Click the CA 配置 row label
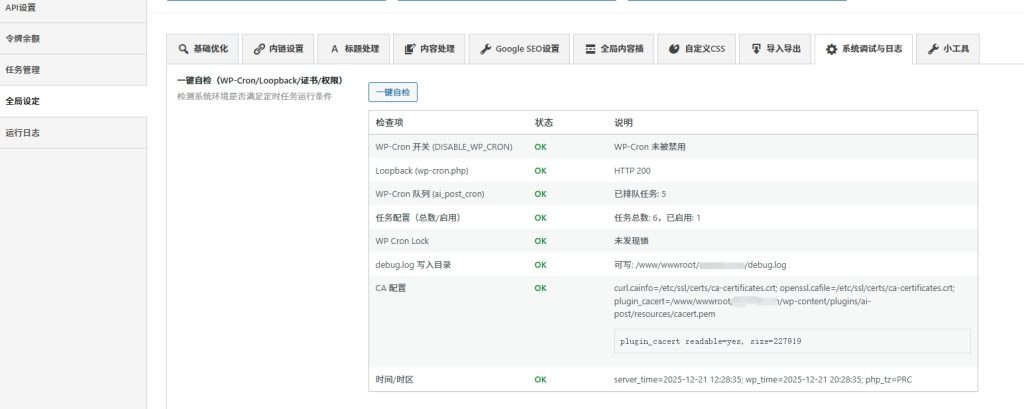Image resolution: width=1024 pixels, height=409 pixels. coord(391,288)
